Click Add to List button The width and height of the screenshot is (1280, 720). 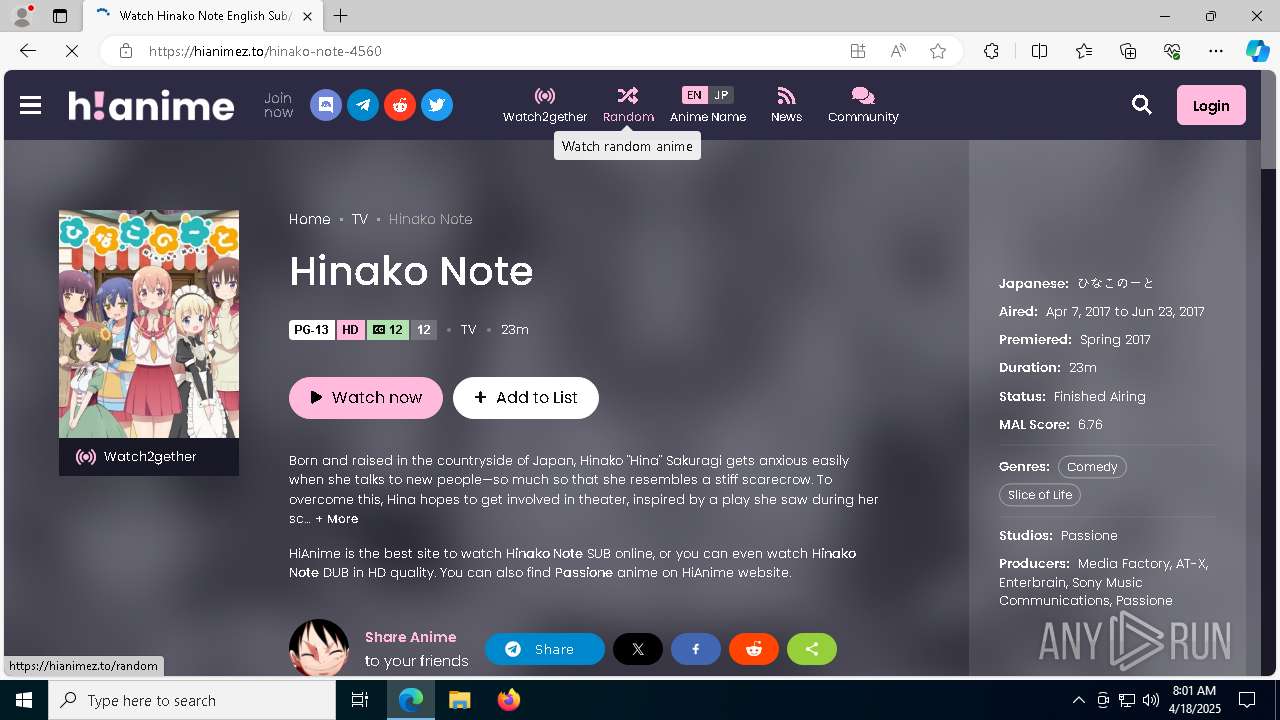(526, 398)
